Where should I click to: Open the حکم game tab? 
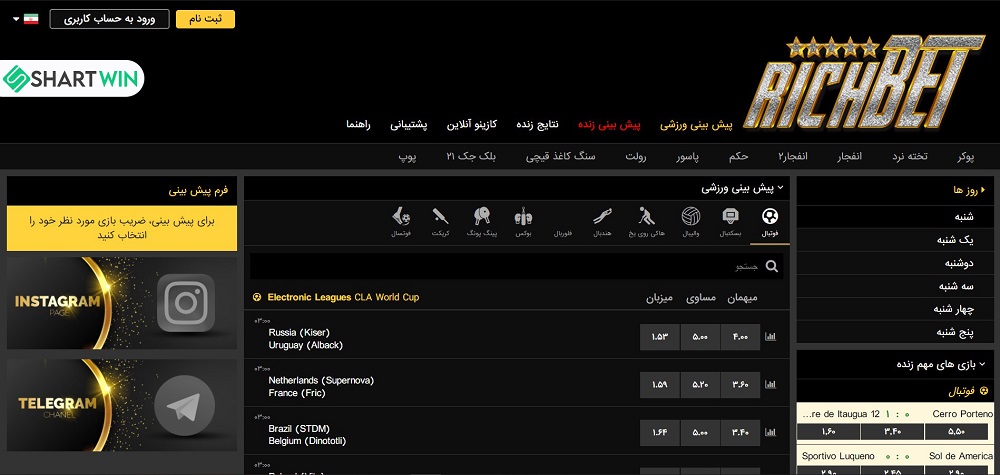[738, 156]
